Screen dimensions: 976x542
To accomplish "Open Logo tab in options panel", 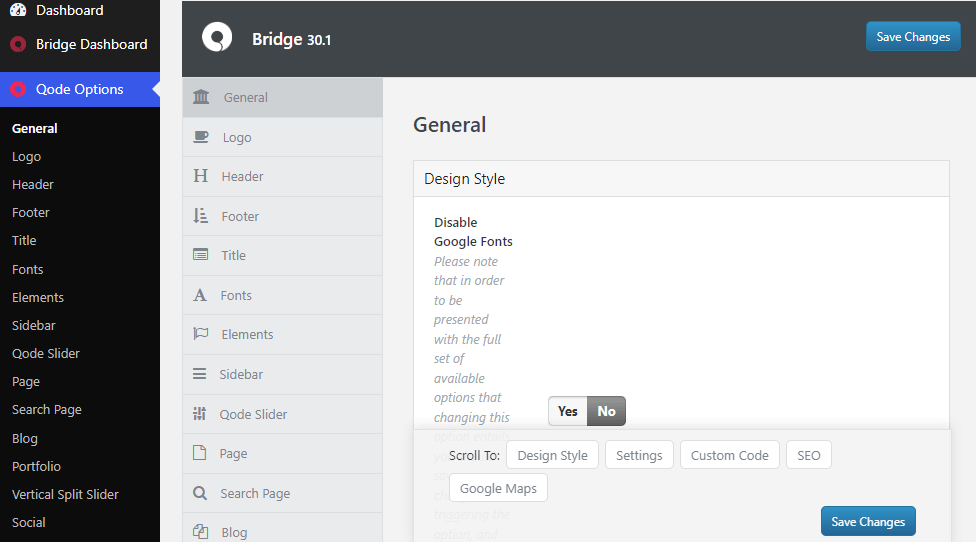I will coord(283,137).
